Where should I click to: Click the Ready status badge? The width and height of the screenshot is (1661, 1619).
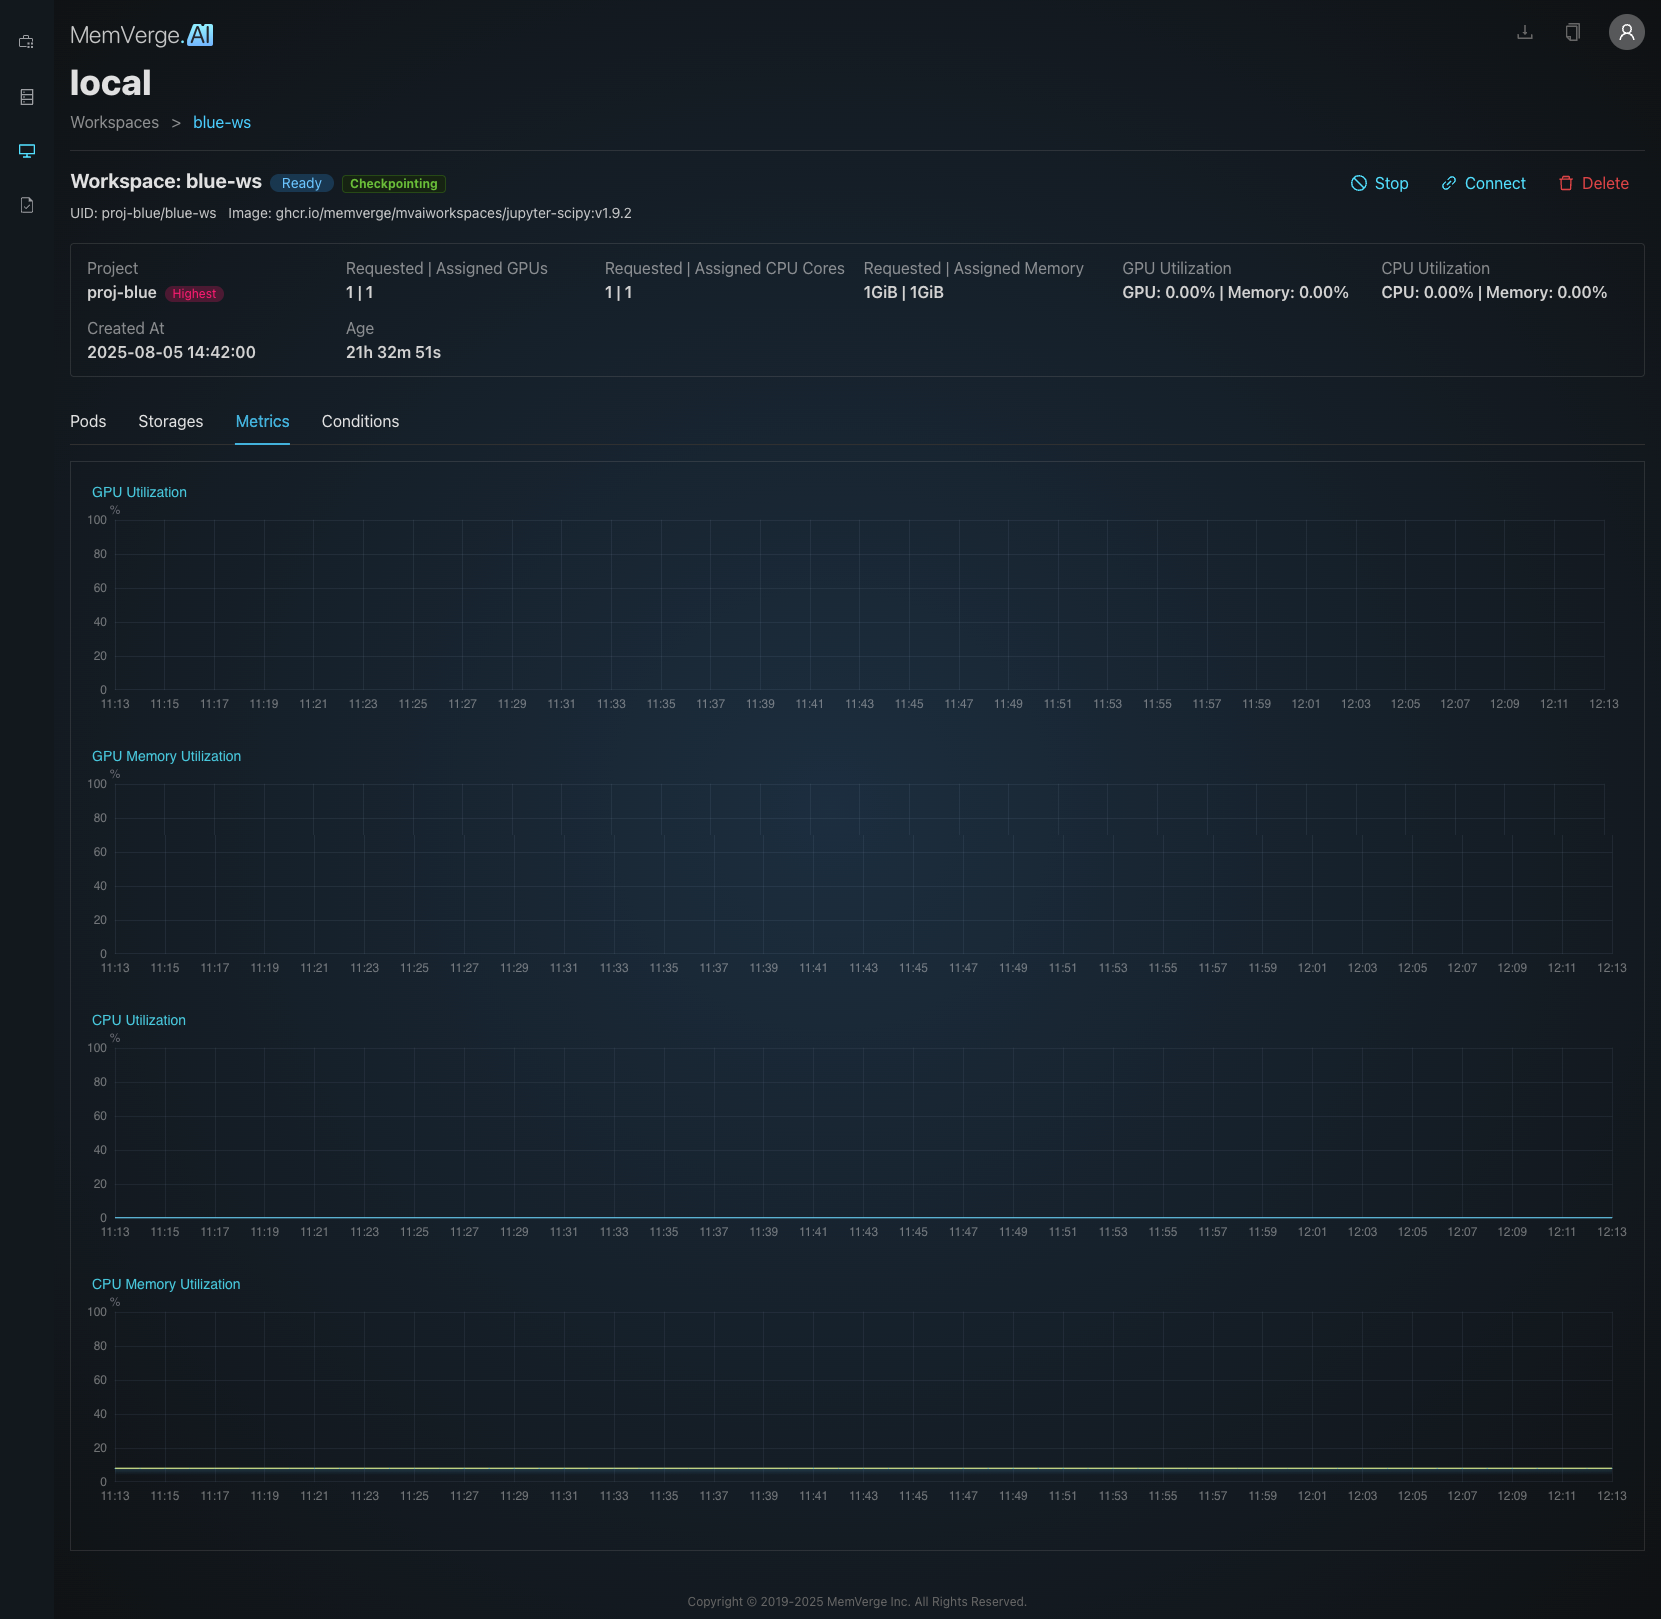click(301, 184)
